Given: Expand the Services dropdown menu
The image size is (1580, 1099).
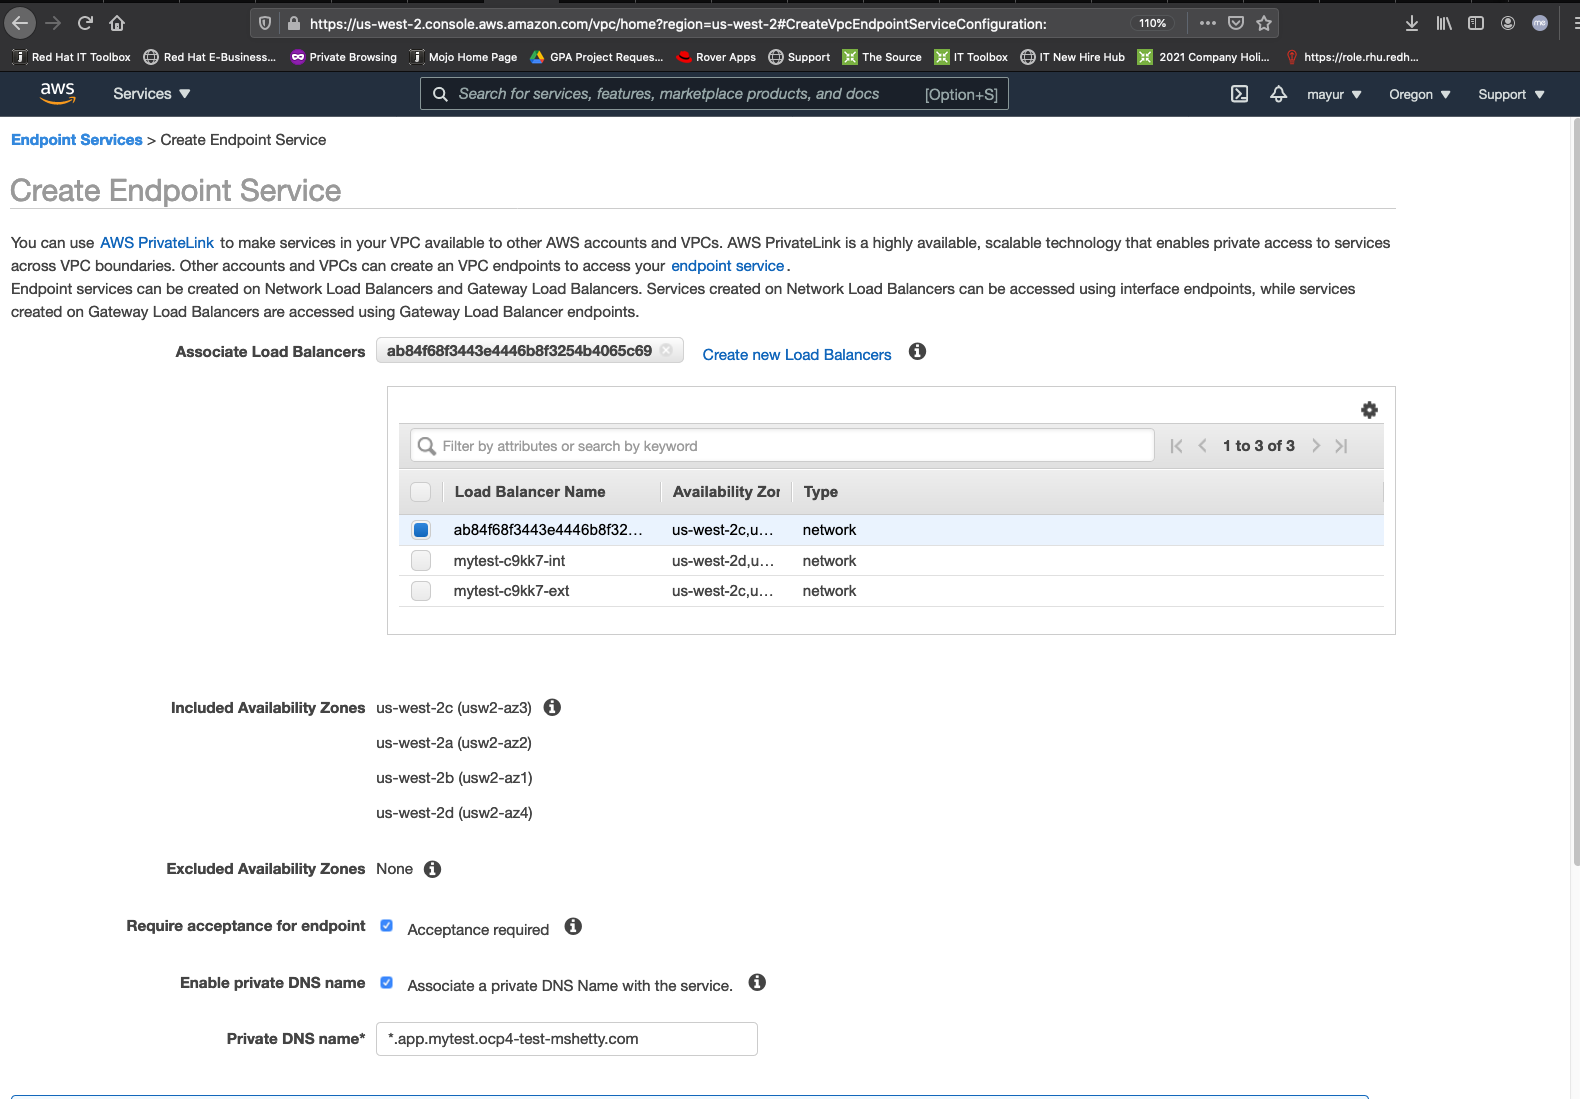Looking at the screenshot, I should tap(151, 94).
